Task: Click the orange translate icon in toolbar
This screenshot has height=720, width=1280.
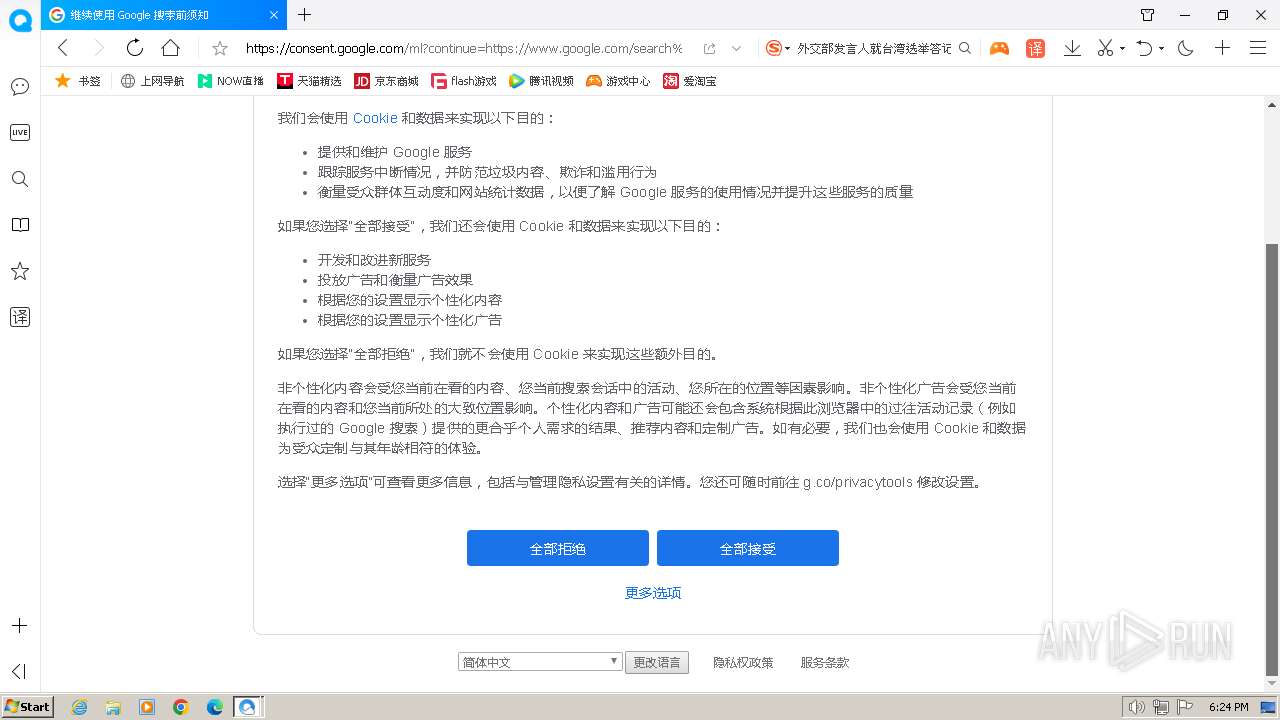Action: click(x=1035, y=48)
